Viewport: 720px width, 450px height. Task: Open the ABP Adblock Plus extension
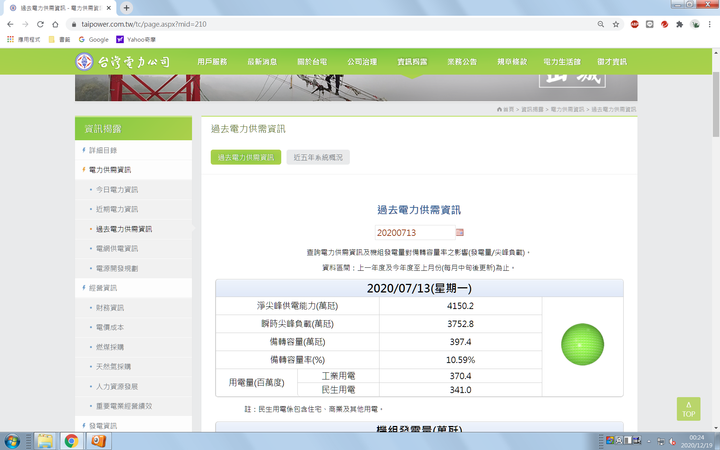[635, 24]
